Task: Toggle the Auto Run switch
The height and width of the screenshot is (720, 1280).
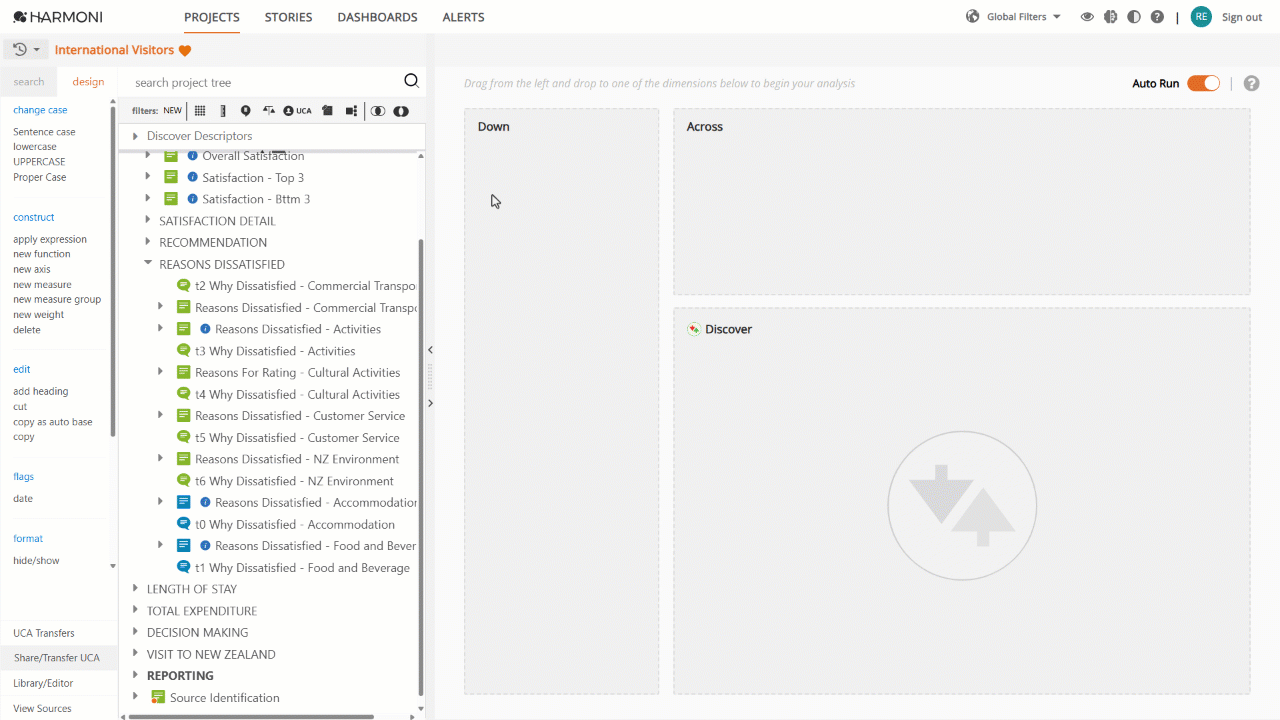Action: tap(1203, 83)
